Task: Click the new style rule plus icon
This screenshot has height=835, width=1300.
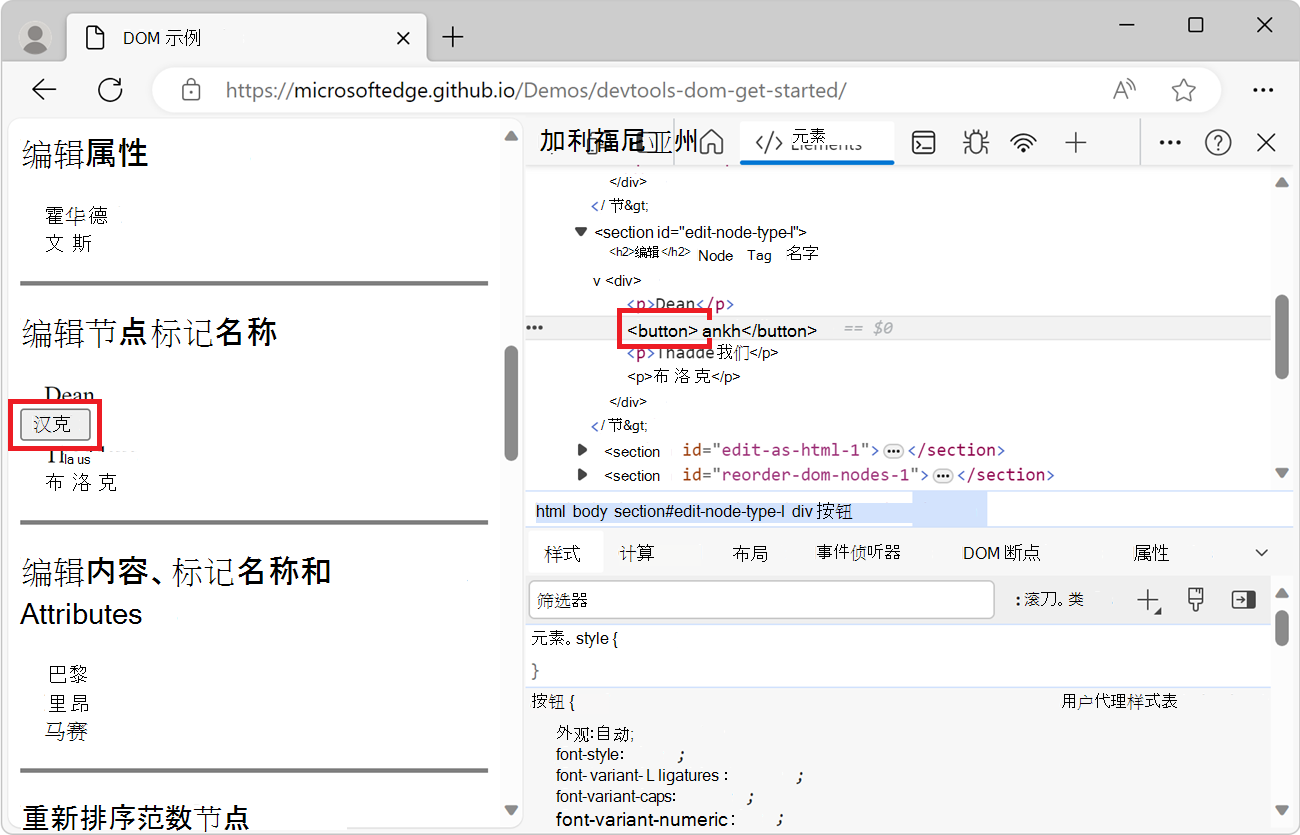Action: tap(1147, 600)
